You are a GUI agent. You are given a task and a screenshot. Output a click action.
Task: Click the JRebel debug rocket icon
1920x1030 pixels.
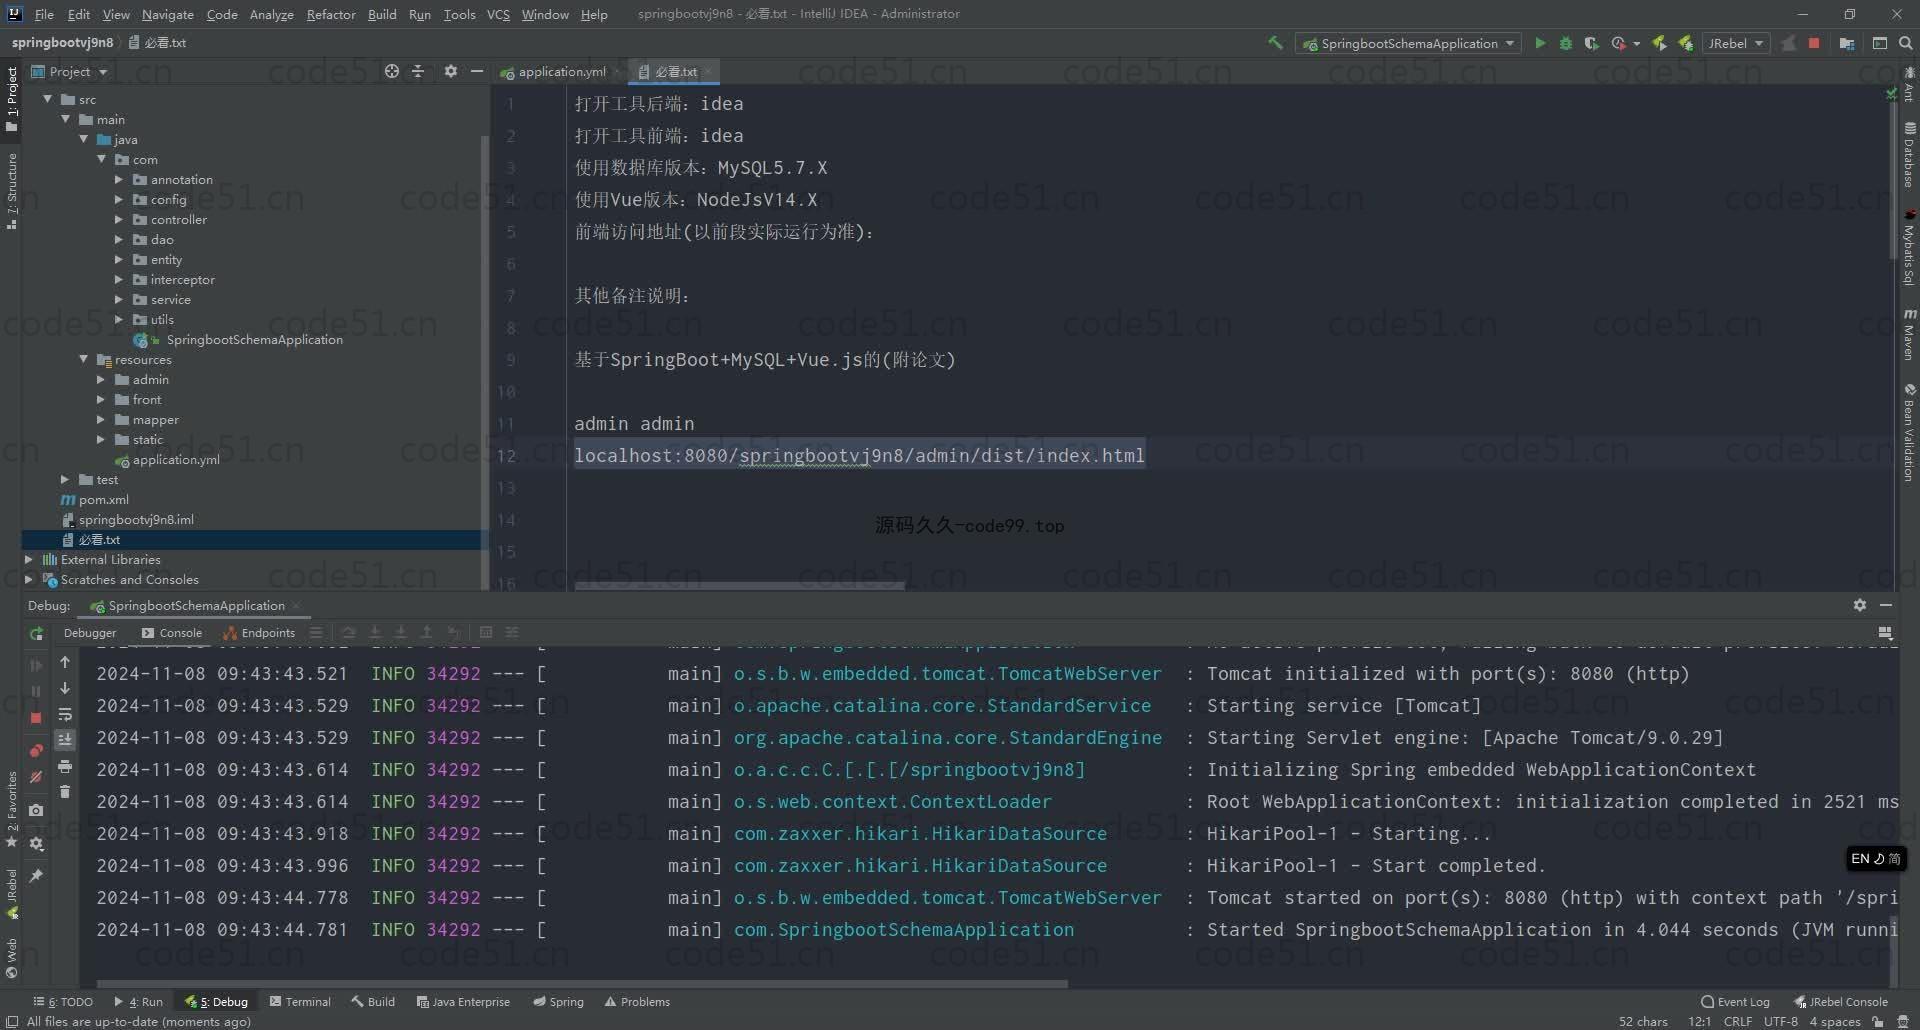pos(1686,43)
